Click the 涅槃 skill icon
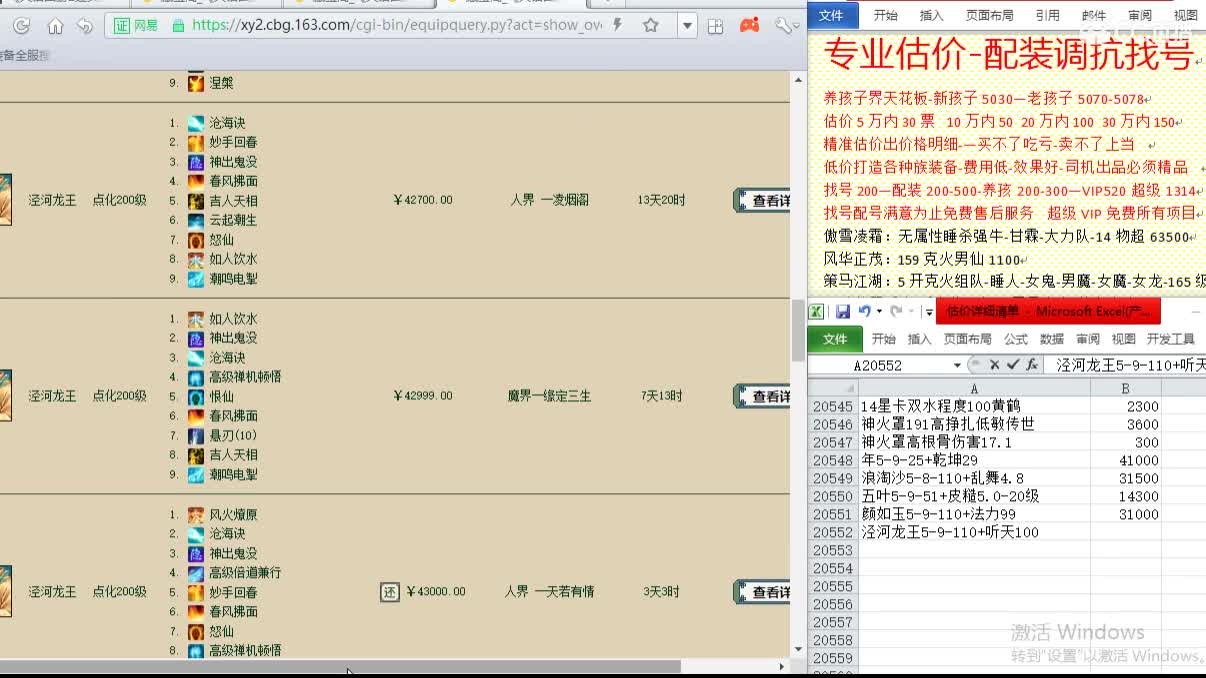 click(196, 83)
